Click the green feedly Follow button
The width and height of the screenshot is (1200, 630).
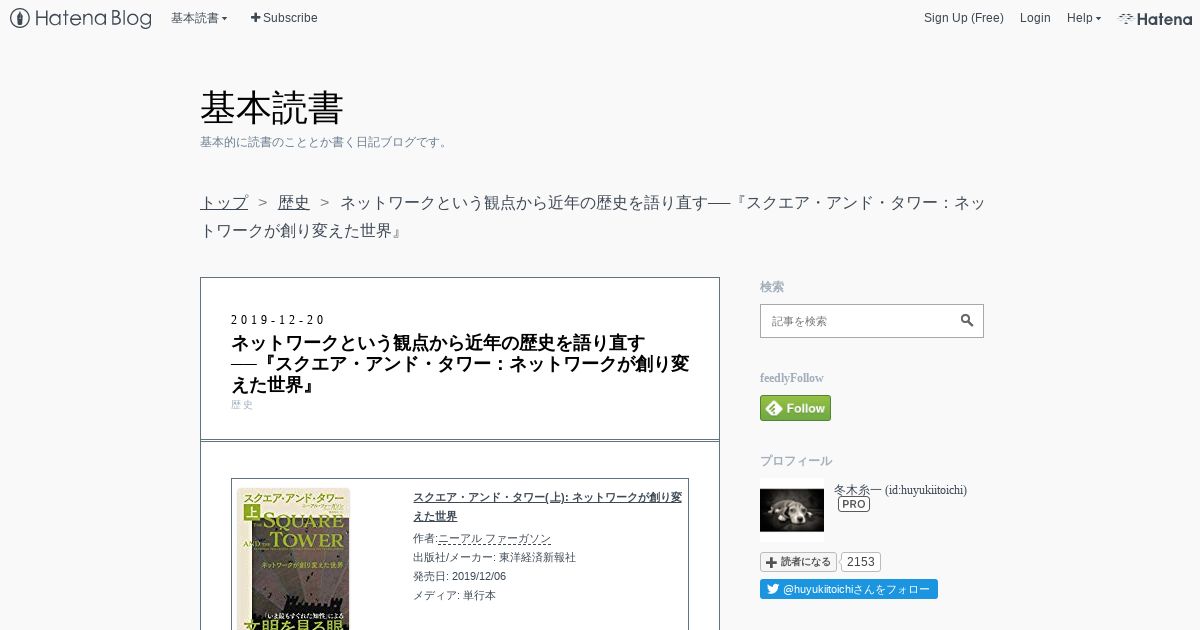795,408
